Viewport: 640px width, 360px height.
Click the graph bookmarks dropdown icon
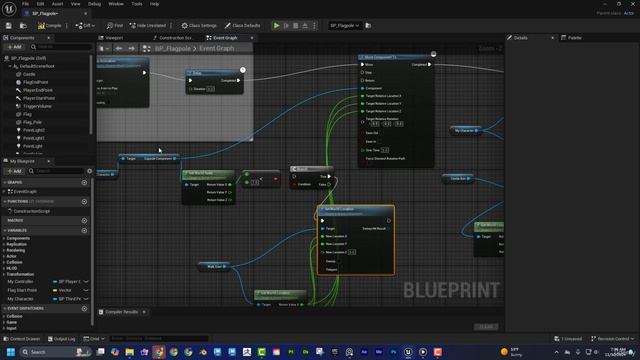tap(104, 49)
